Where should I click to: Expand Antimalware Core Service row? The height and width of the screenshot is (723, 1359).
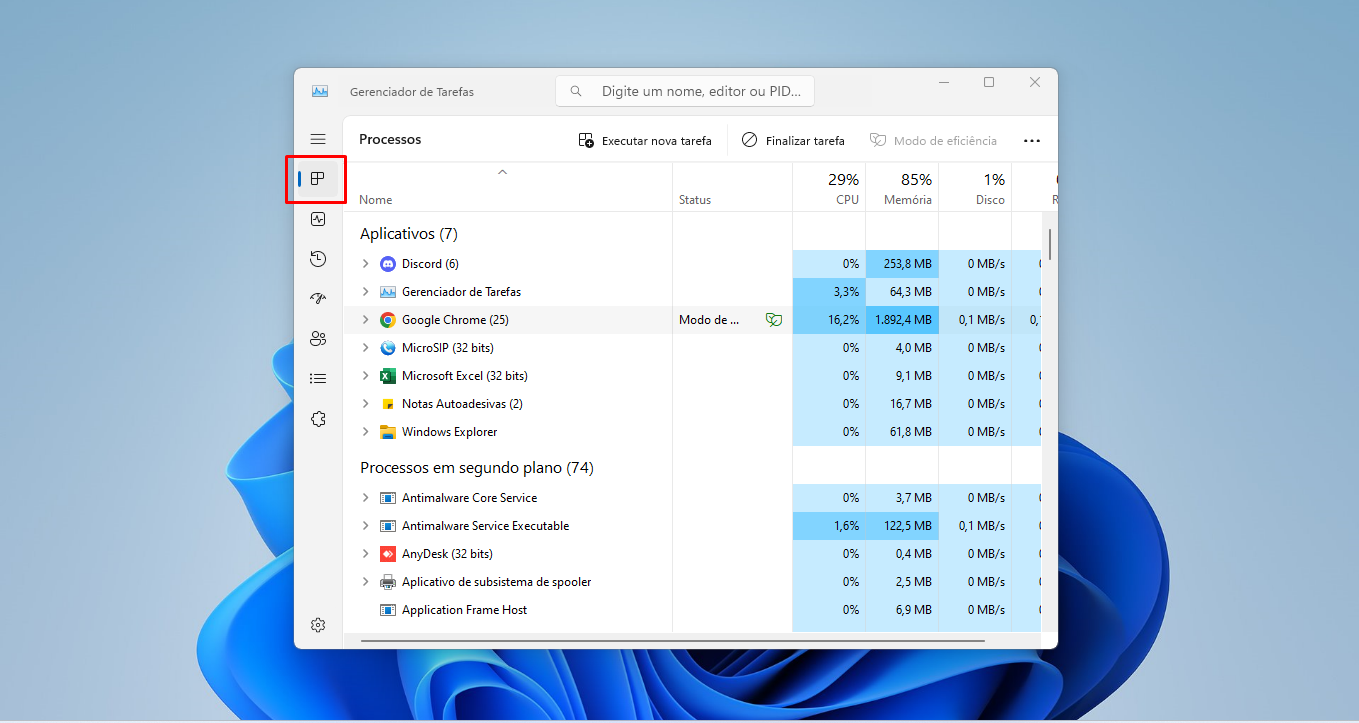click(365, 498)
